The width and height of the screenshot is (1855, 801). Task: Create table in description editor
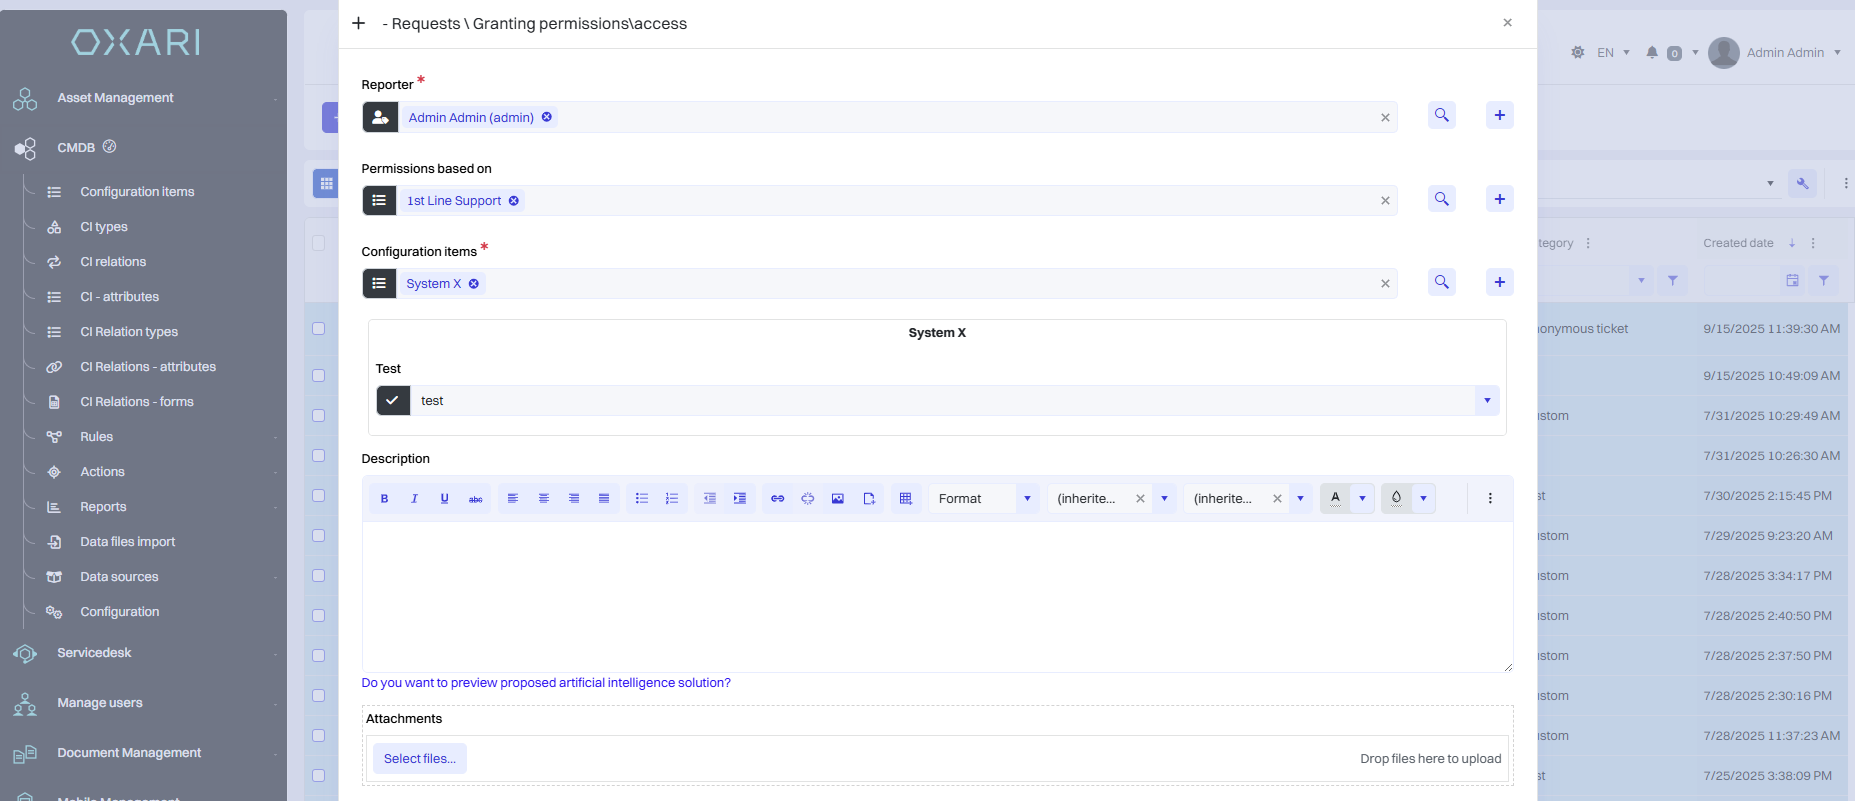(x=906, y=499)
